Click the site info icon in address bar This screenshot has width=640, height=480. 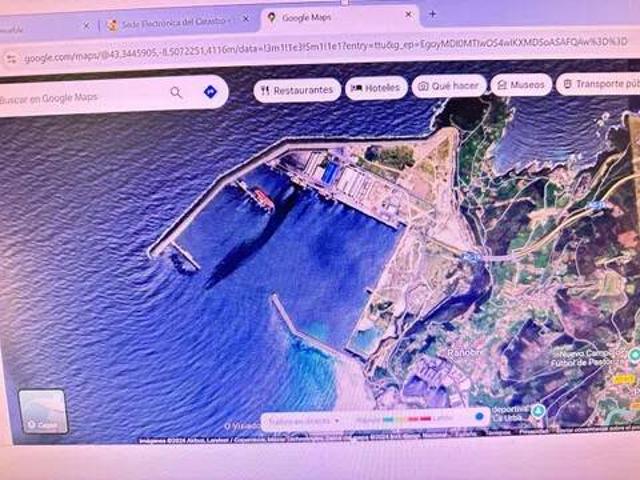[11, 59]
